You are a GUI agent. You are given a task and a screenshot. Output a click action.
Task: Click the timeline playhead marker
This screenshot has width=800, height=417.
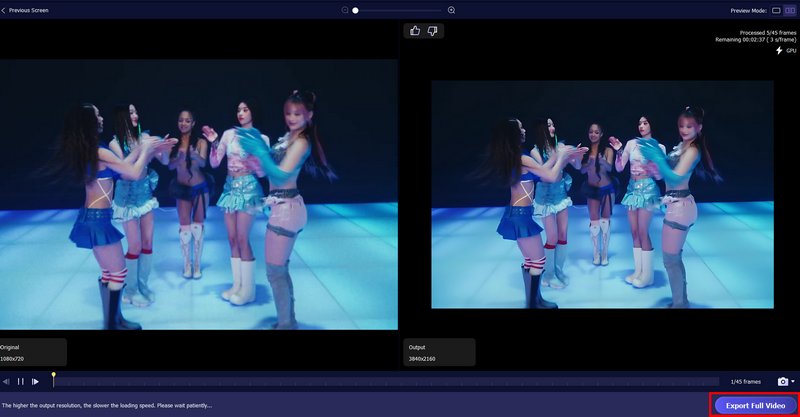point(53,376)
